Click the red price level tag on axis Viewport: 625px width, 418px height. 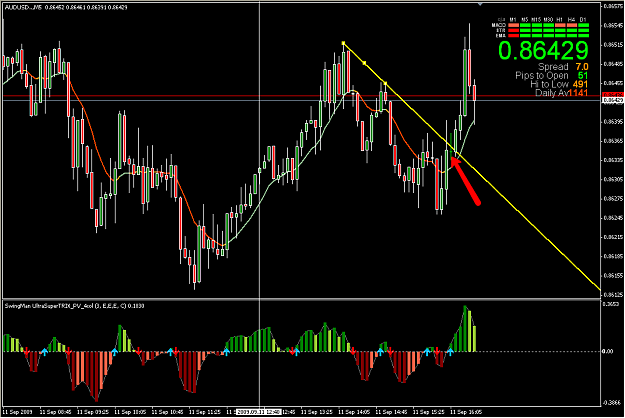[613, 95]
